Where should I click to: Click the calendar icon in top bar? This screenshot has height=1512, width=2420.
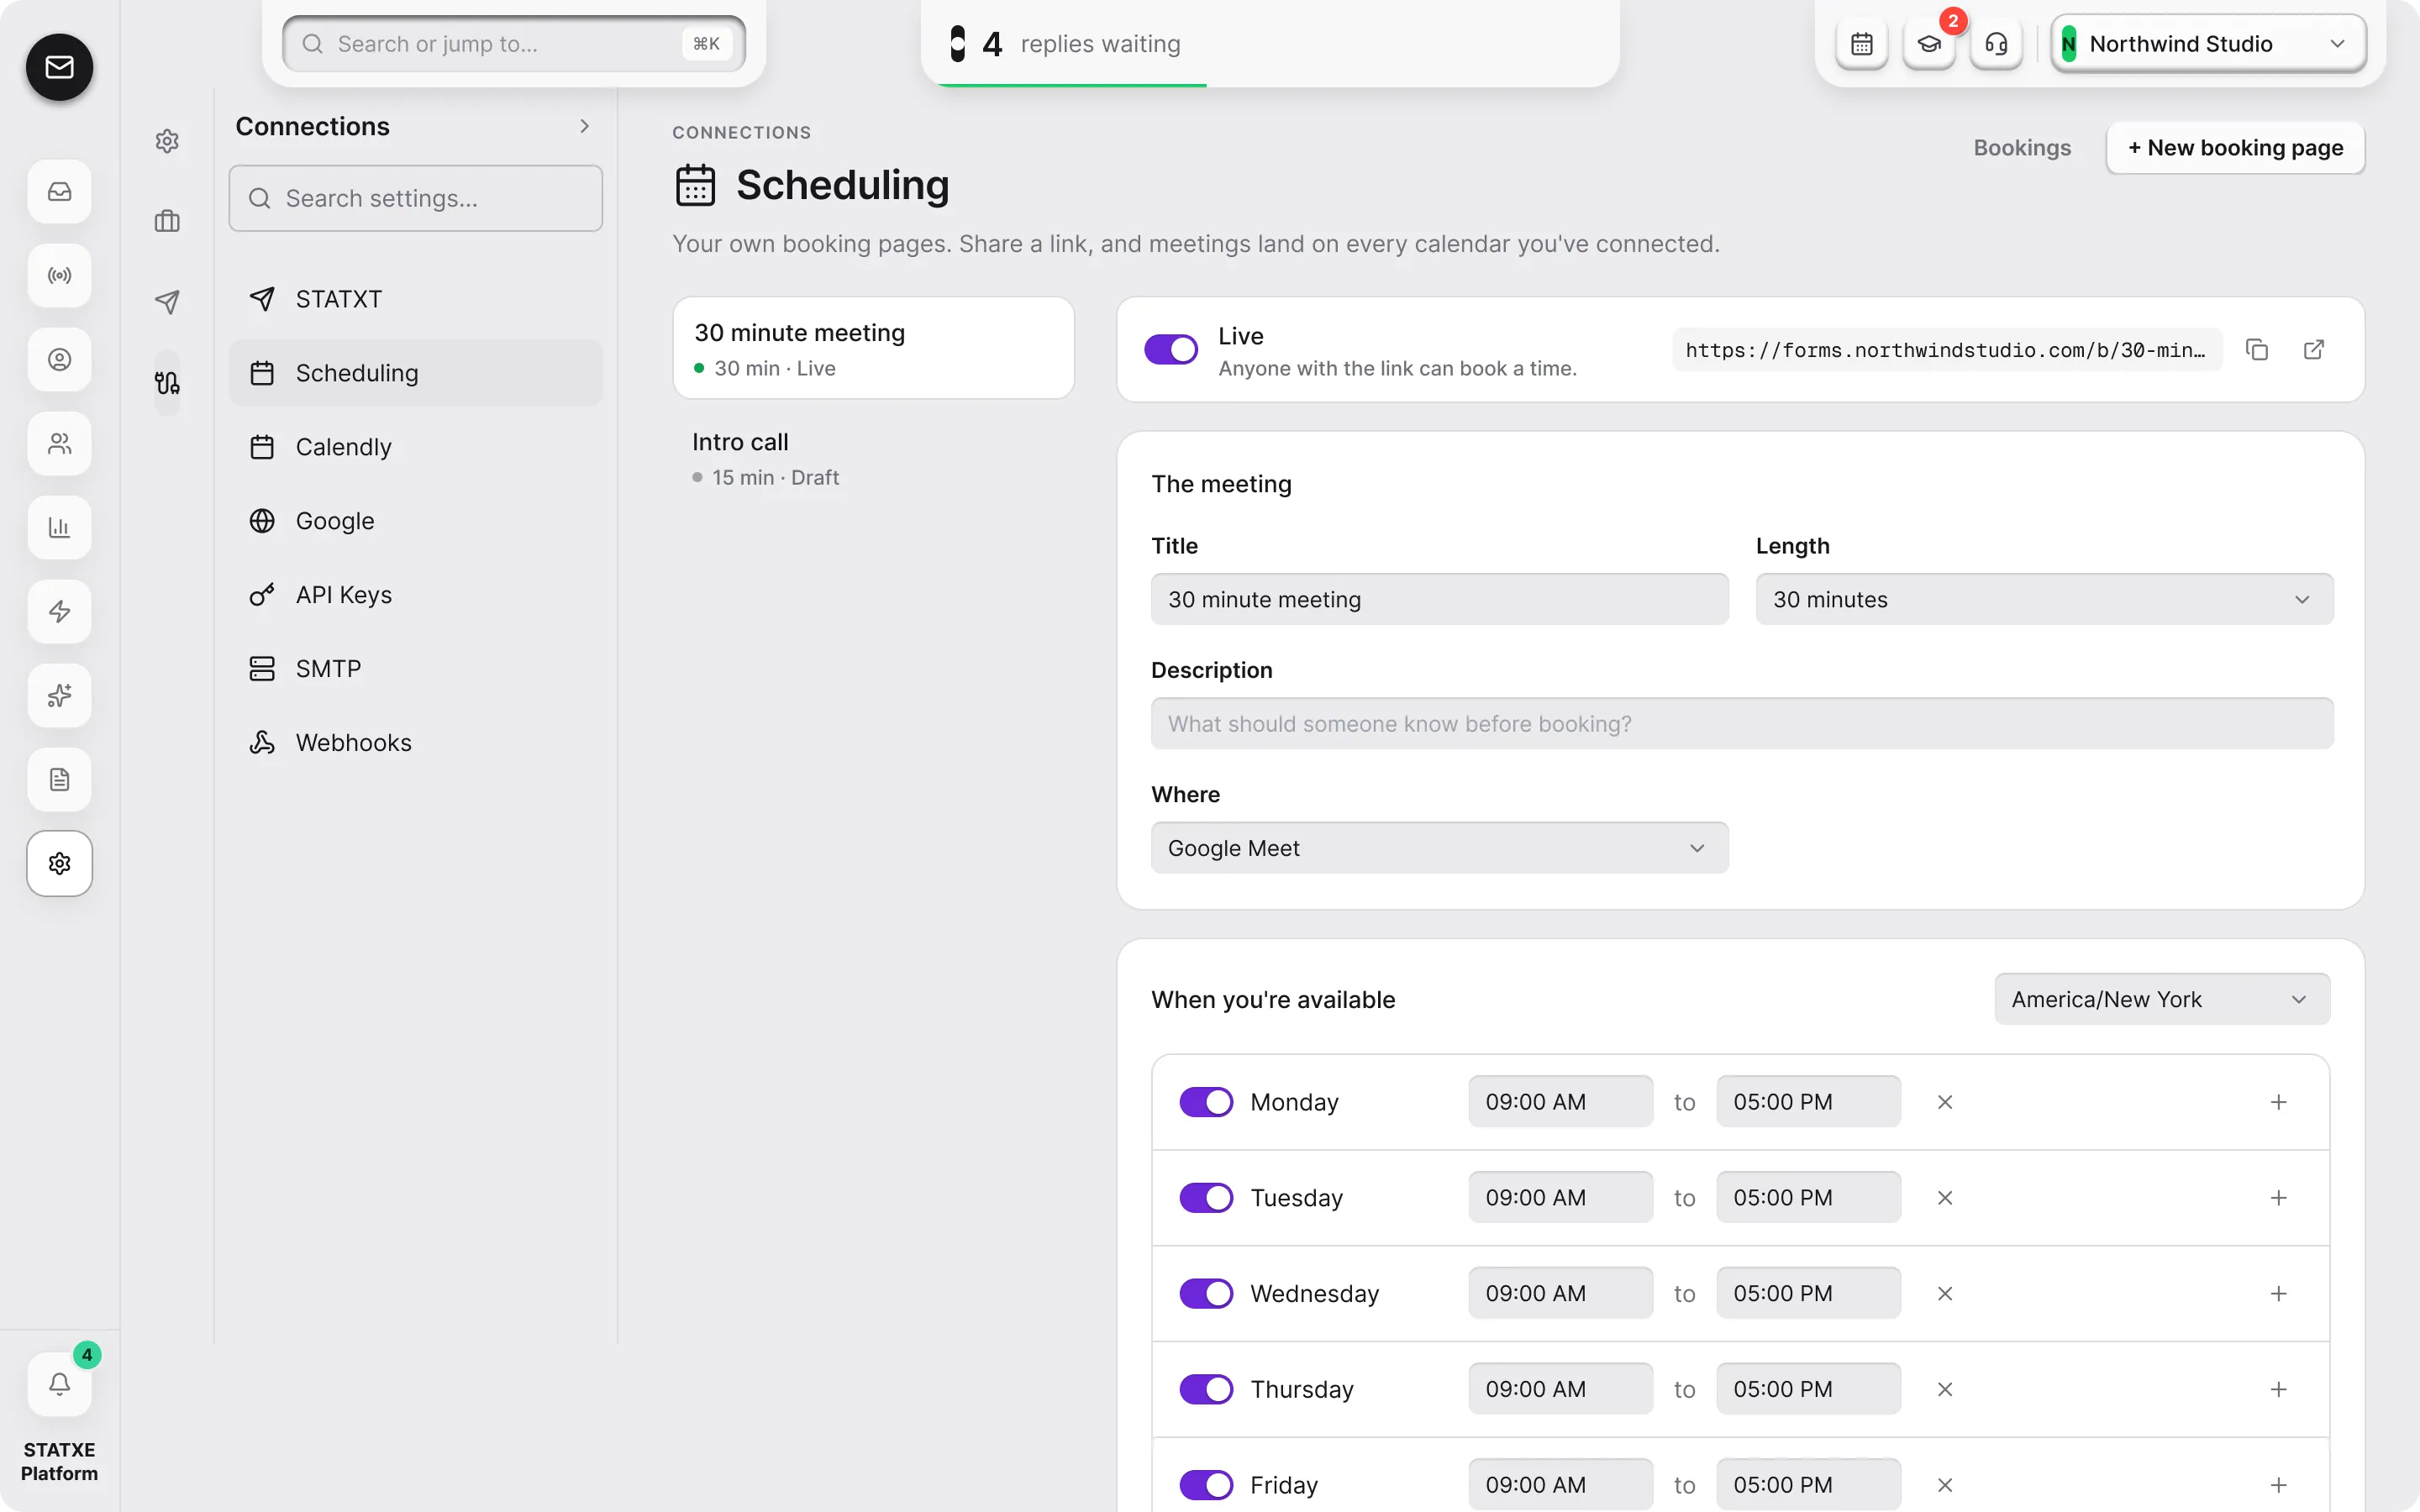point(1861,44)
